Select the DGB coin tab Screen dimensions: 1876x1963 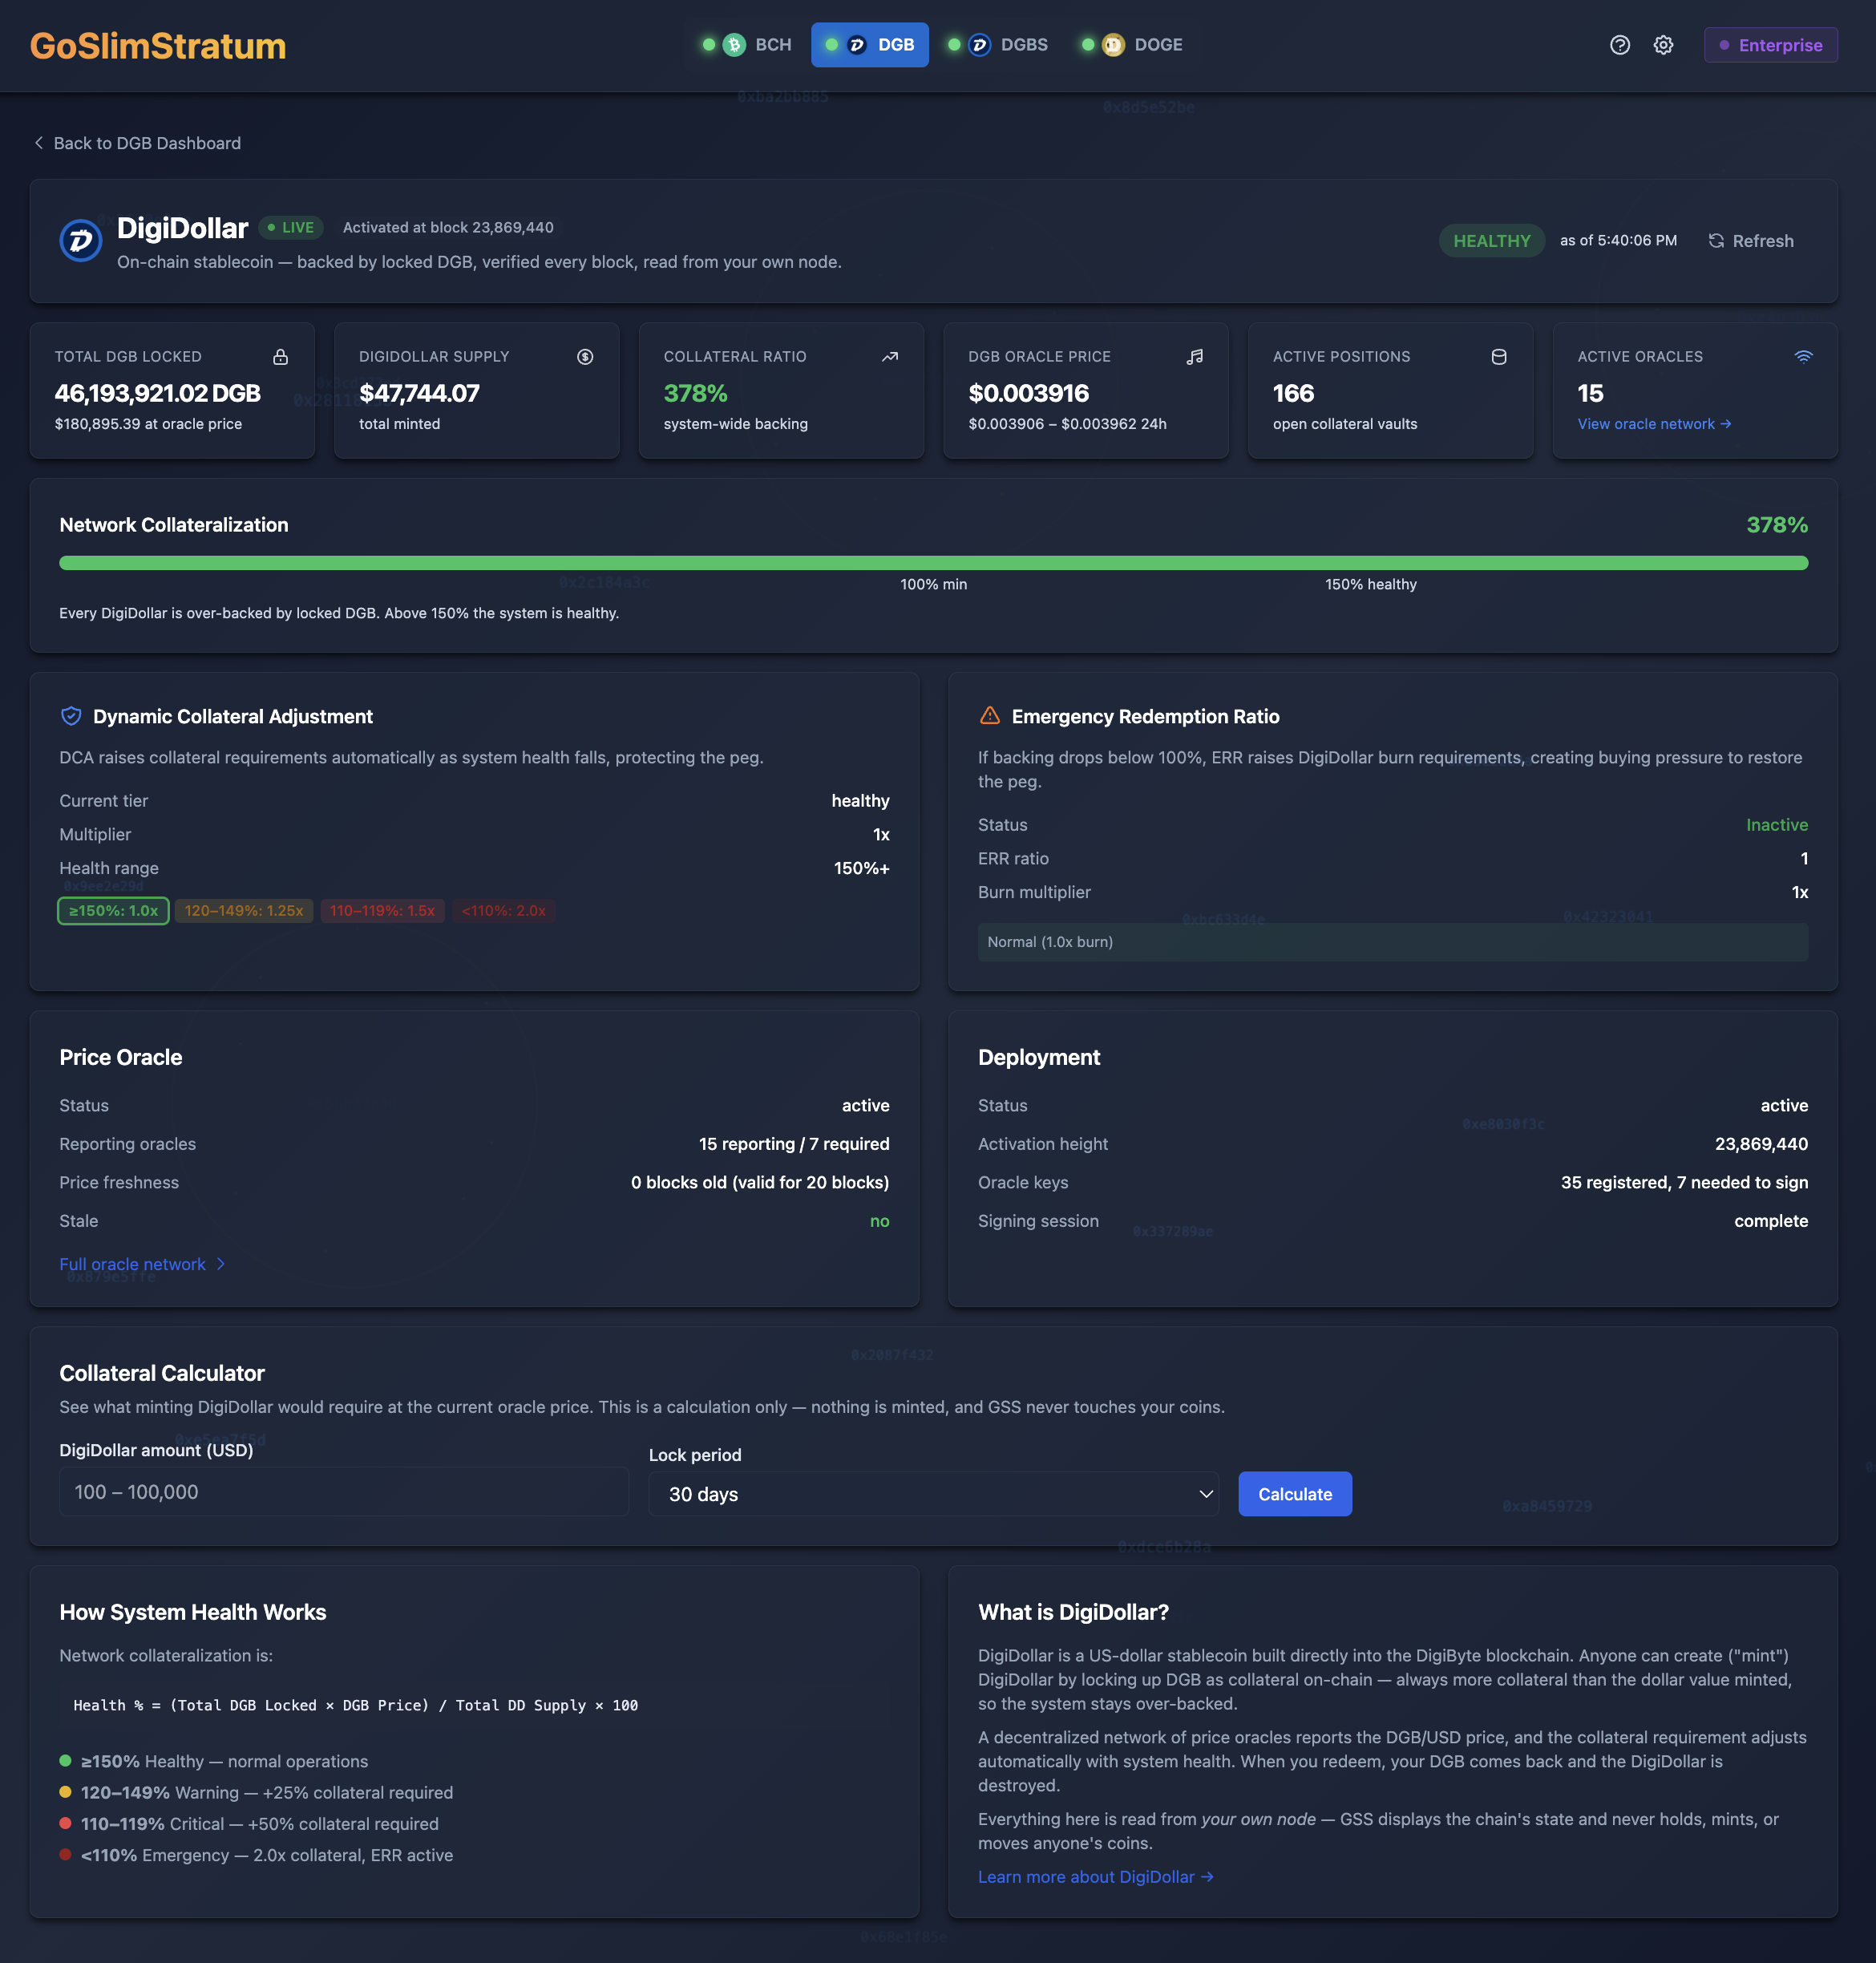coord(869,45)
